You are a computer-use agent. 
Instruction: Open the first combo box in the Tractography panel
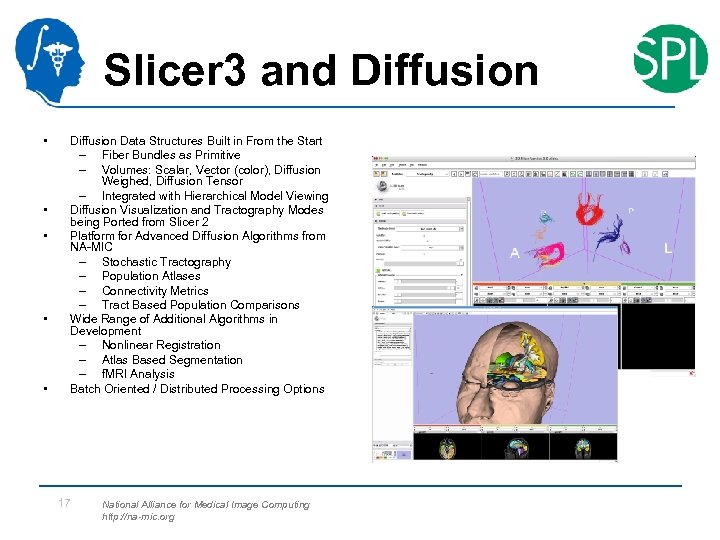pyautogui.click(x=430, y=229)
